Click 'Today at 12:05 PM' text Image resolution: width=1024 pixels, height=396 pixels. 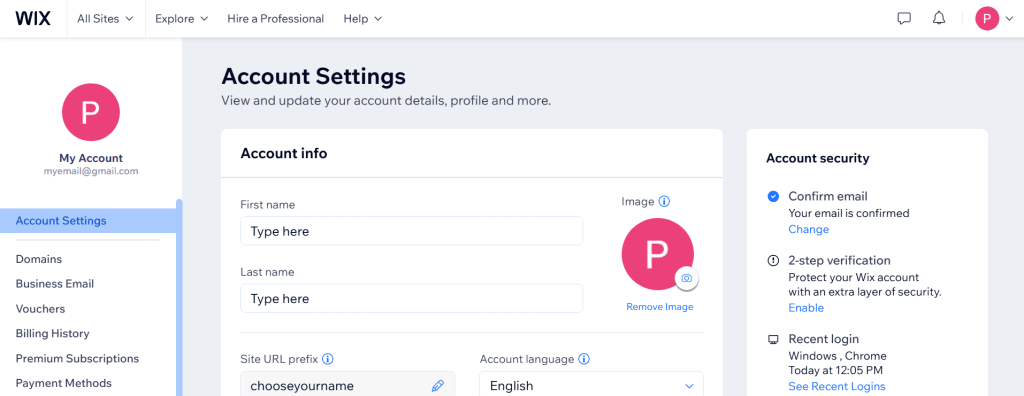coord(835,371)
